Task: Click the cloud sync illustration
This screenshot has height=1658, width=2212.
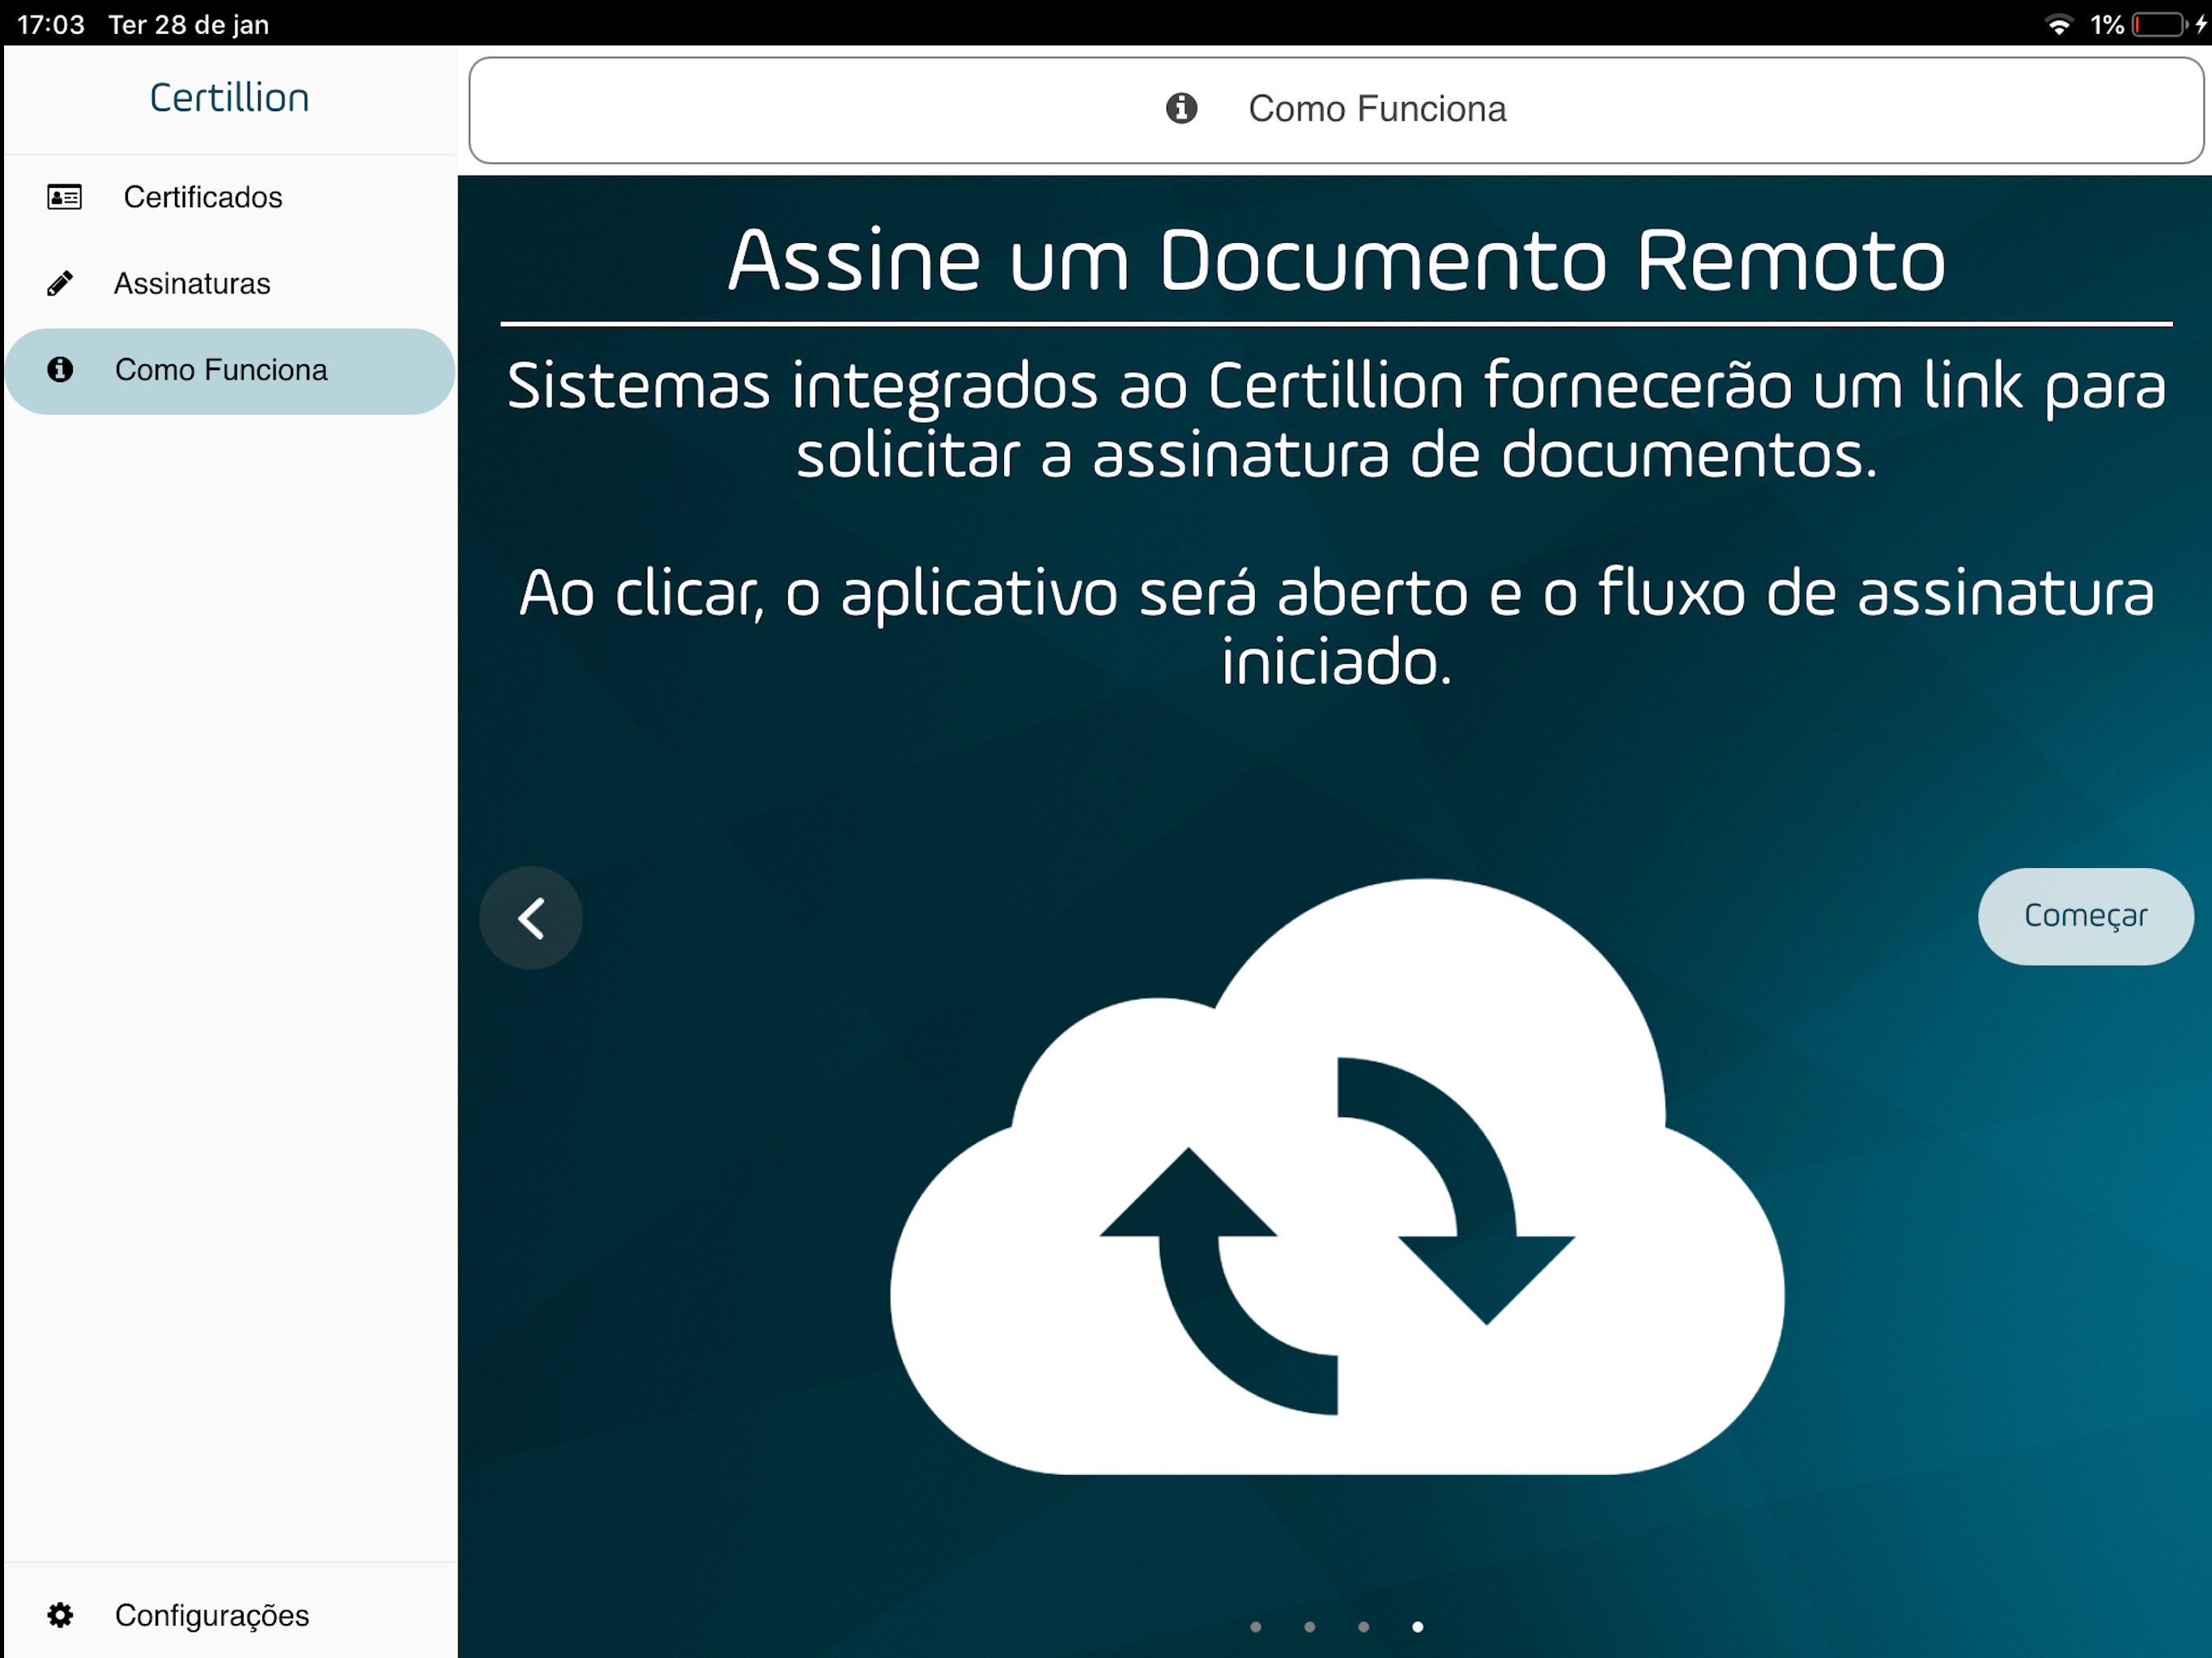Action: (1337, 1176)
